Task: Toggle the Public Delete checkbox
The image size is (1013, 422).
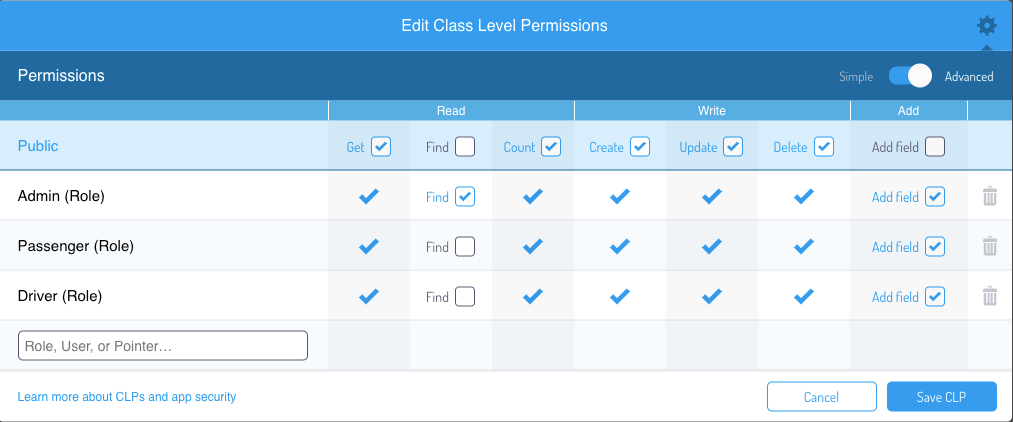Action: 824,147
